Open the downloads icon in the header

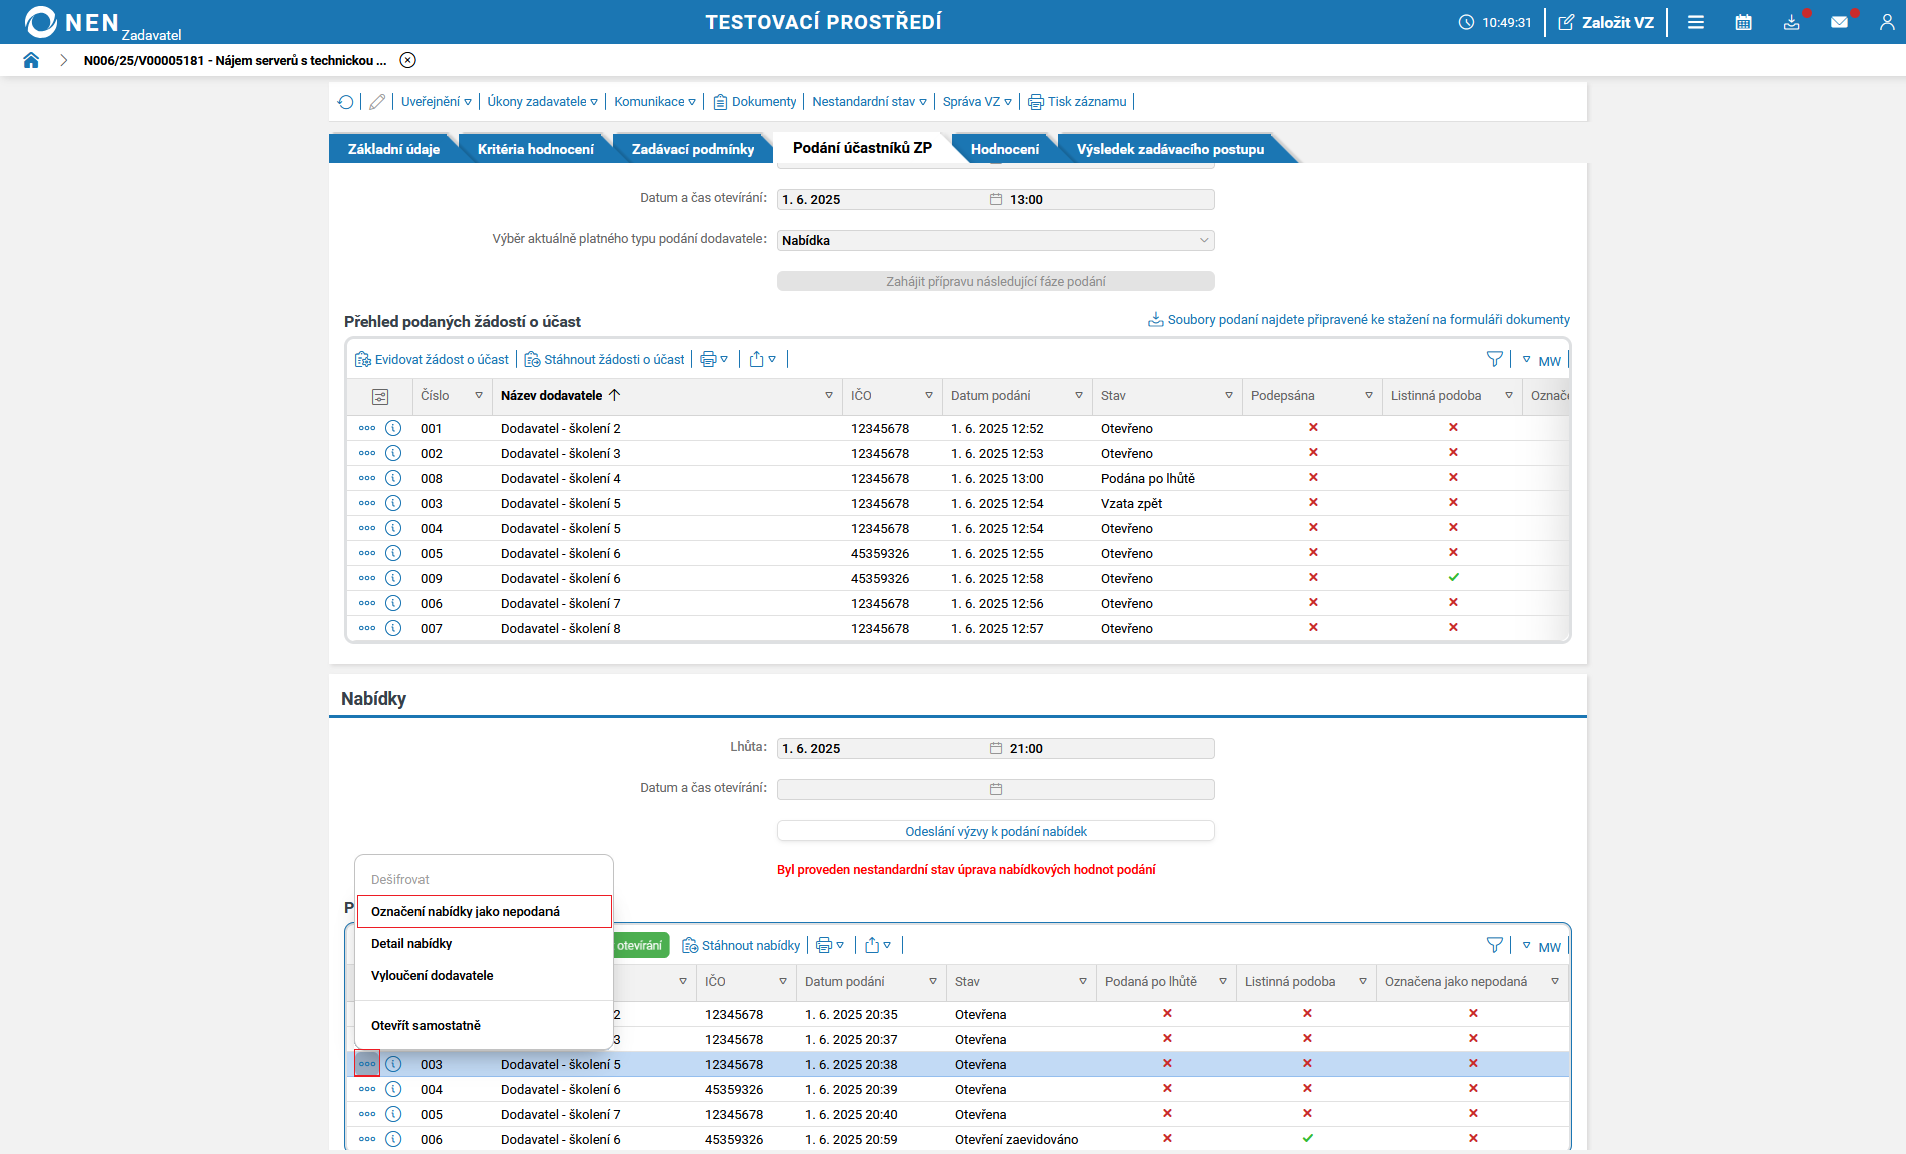(1791, 22)
